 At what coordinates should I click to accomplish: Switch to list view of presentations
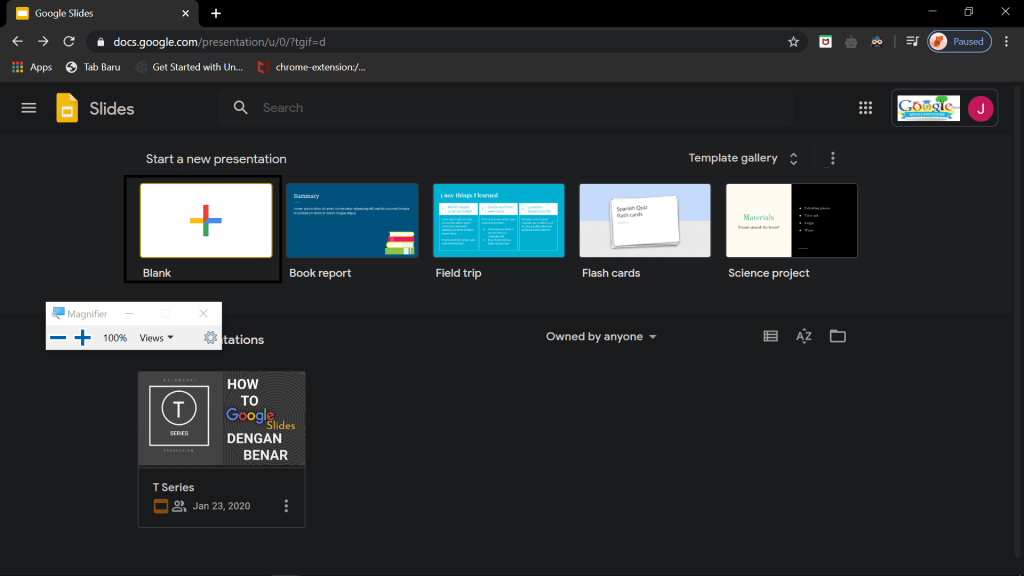[770, 336]
